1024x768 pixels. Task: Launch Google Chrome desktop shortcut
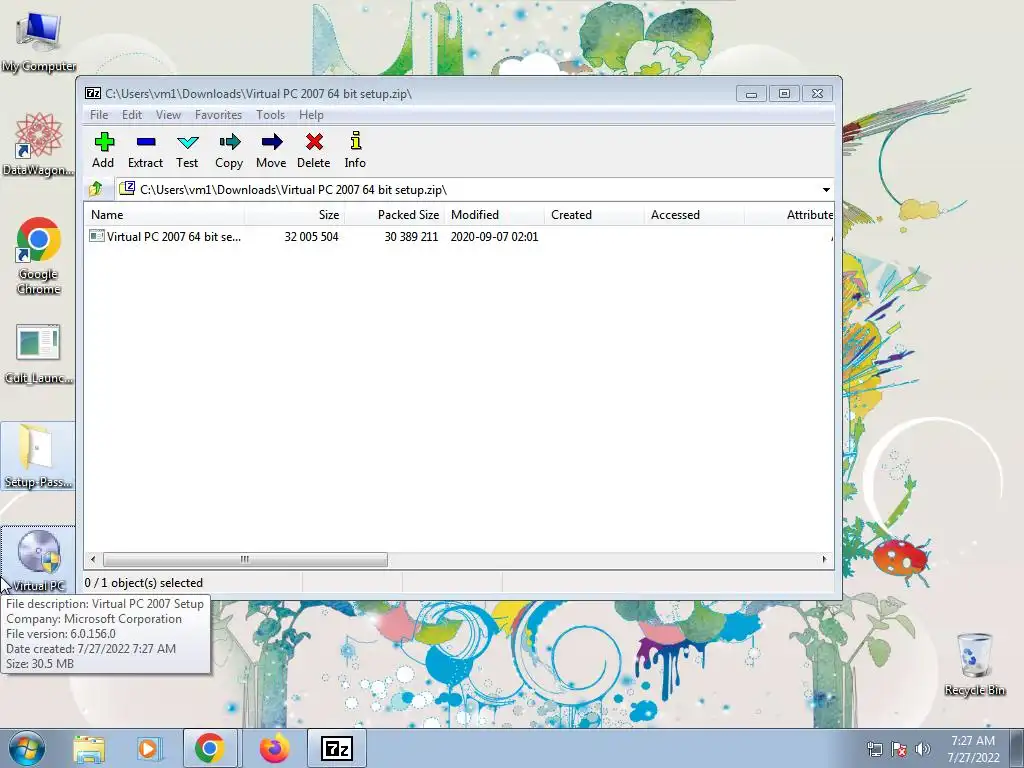[39, 257]
